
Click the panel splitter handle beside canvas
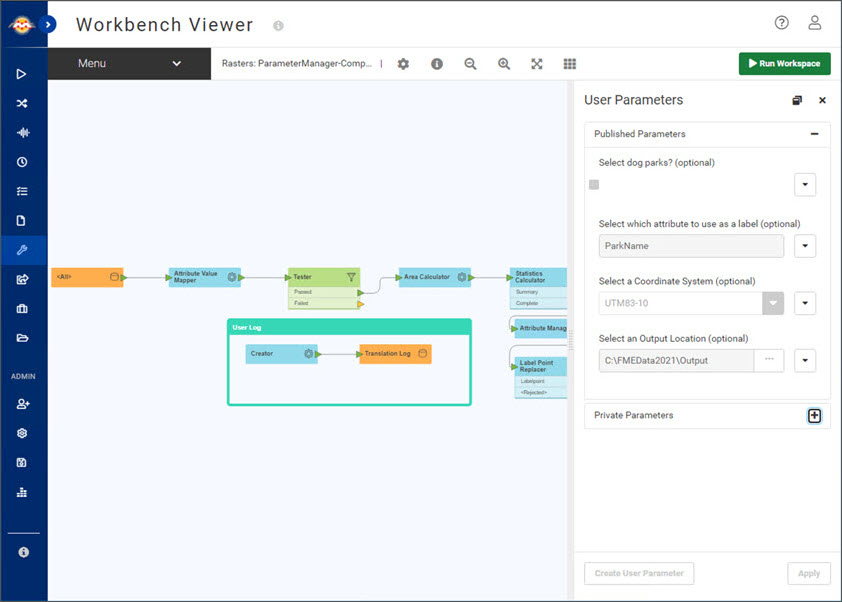pos(571,339)
